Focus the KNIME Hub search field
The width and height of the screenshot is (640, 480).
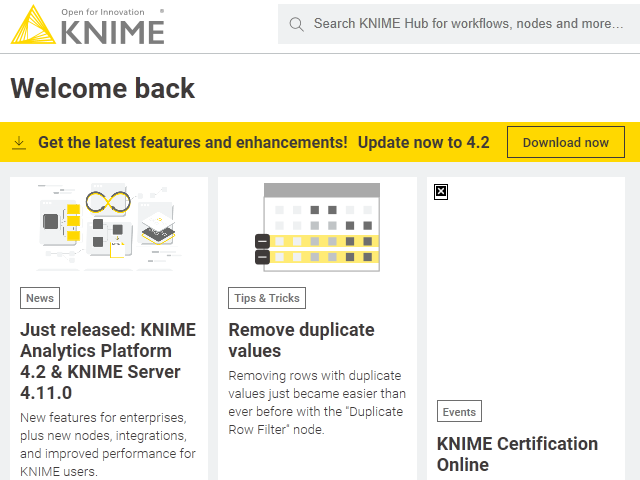click(x=459, y=24)
